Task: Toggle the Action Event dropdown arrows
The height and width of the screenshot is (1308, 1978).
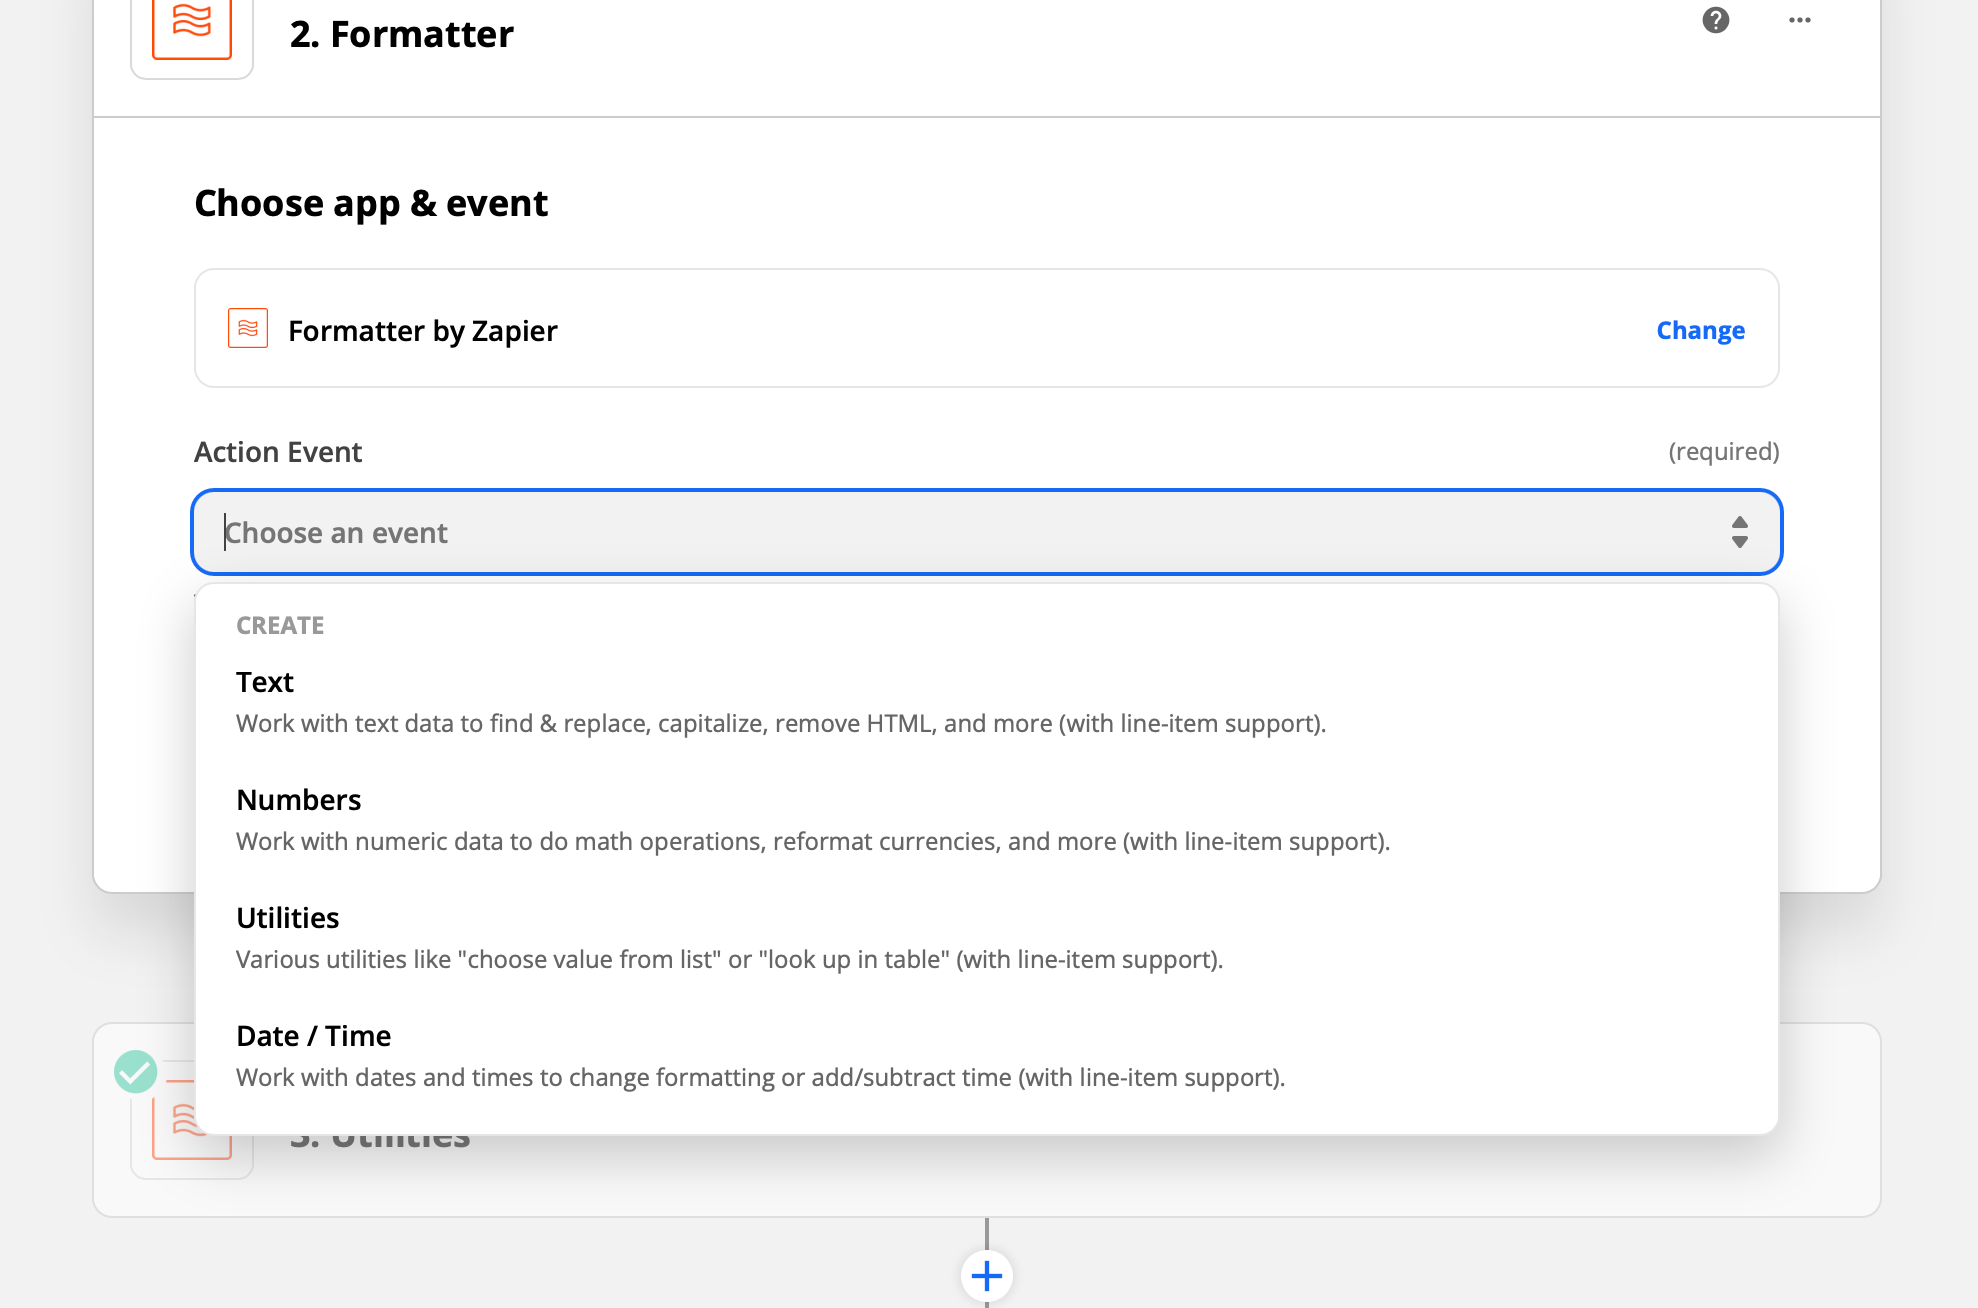Action: [x=1740, y=532]
